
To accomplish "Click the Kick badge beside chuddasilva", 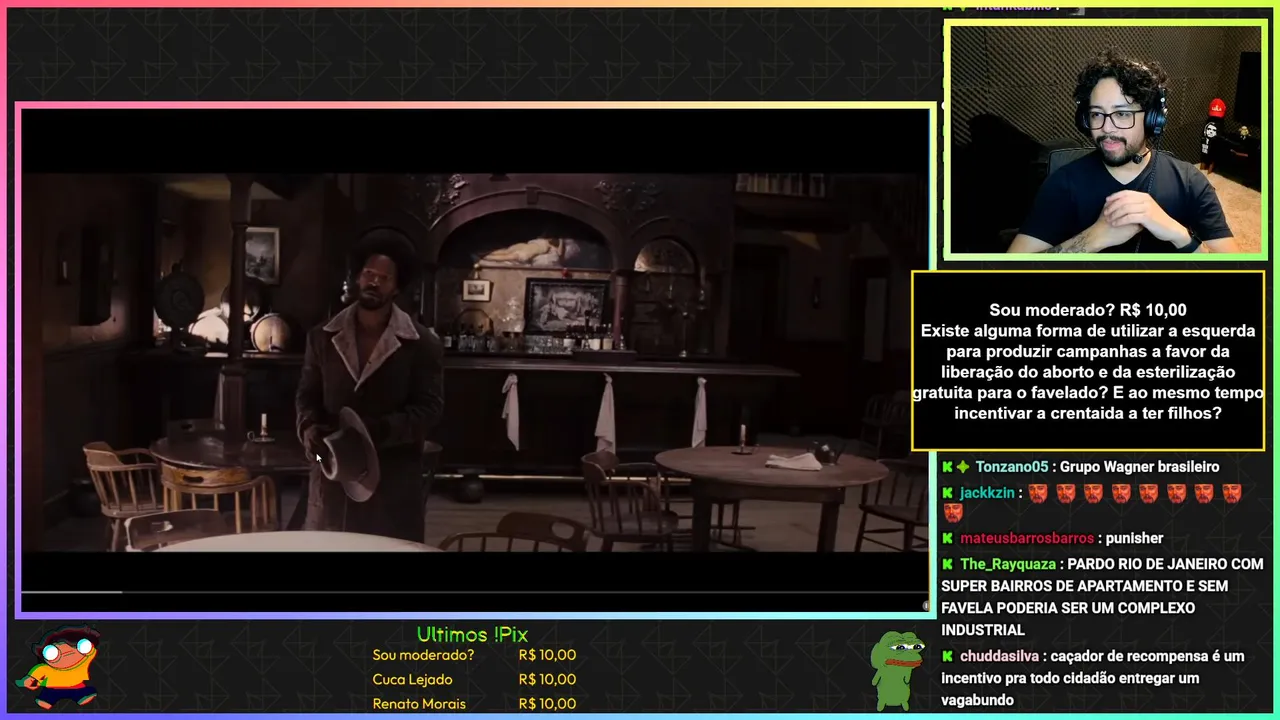I will pos(947,657).
